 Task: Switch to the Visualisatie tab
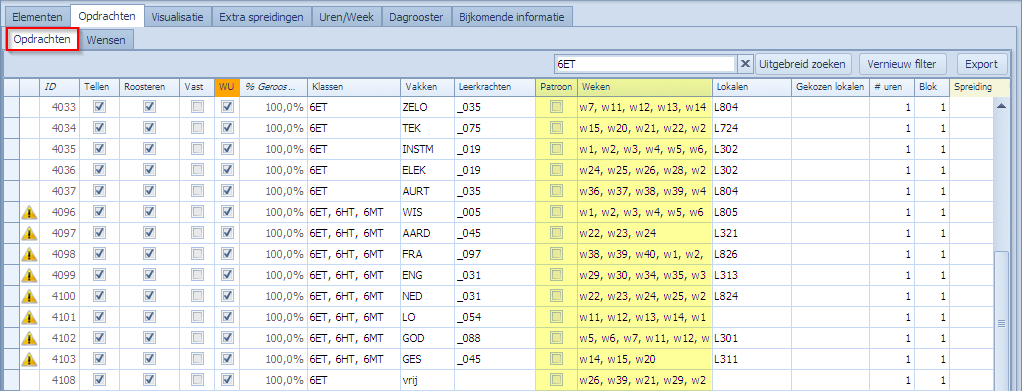pyautogui.click(x=177, y=17)
